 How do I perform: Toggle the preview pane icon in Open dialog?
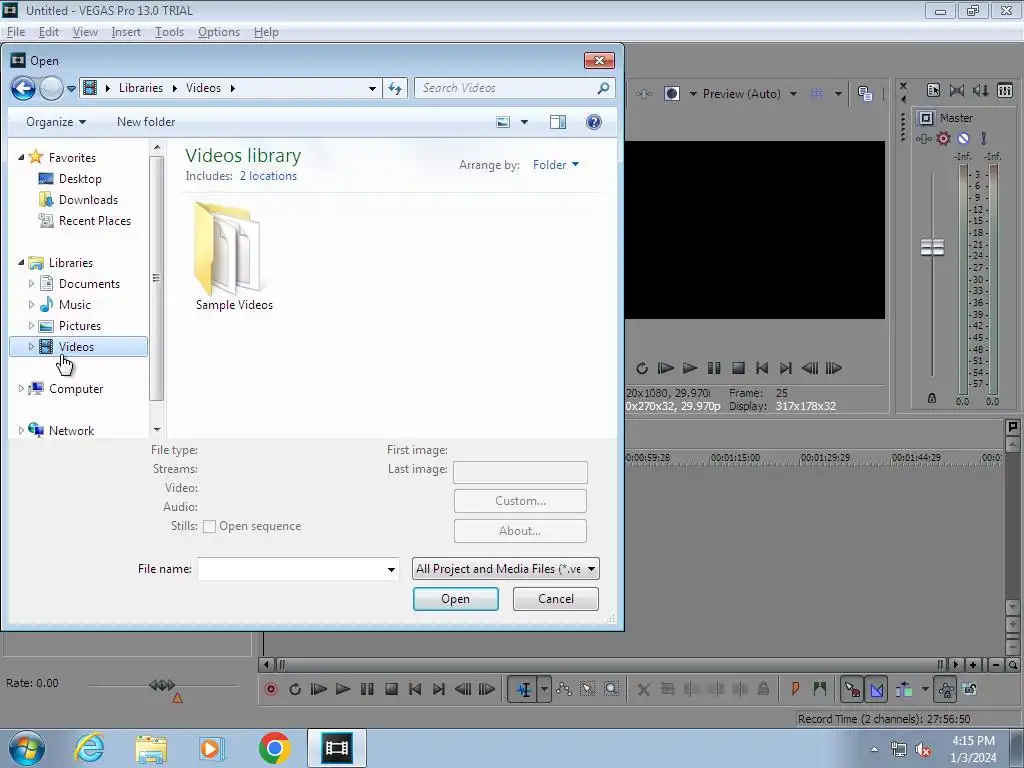click(558, 122)
